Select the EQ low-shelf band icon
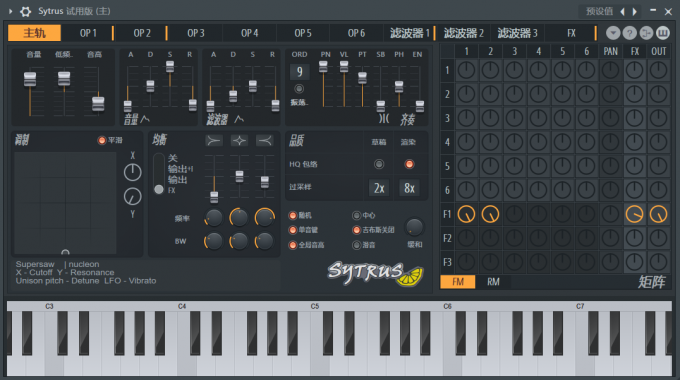 [214, 141]
